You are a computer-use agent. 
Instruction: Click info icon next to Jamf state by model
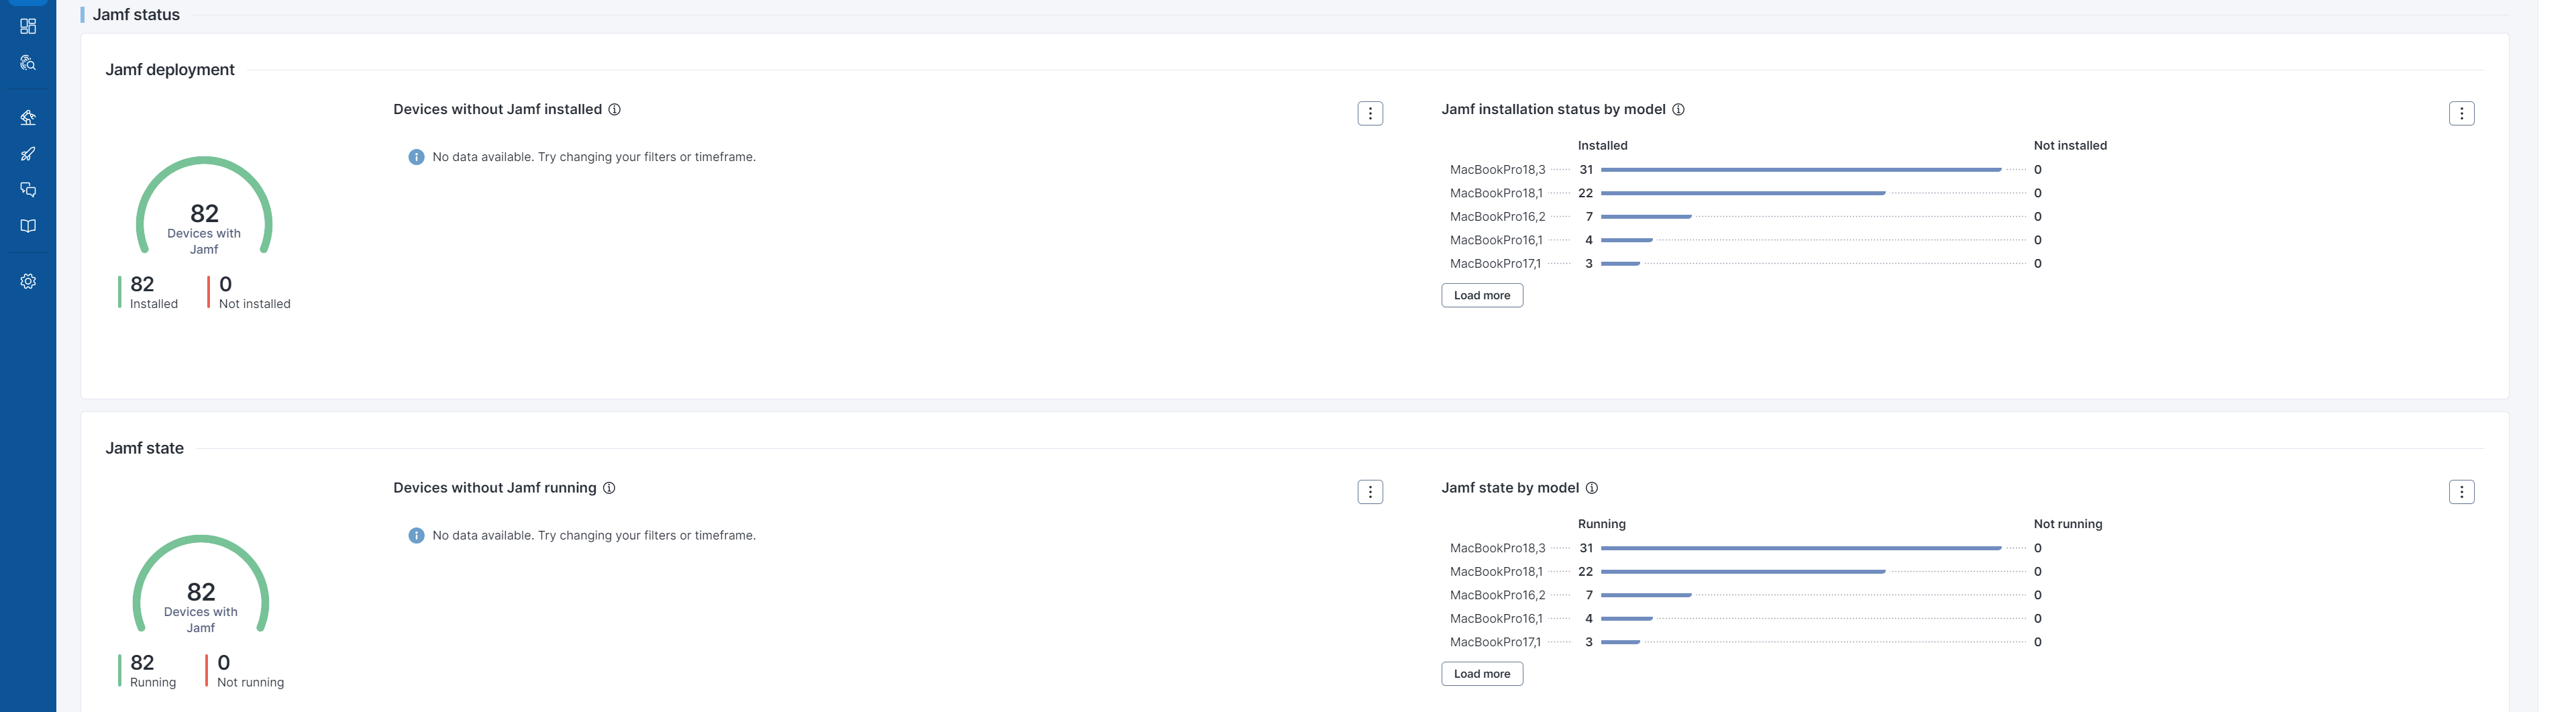(1592, 488)
